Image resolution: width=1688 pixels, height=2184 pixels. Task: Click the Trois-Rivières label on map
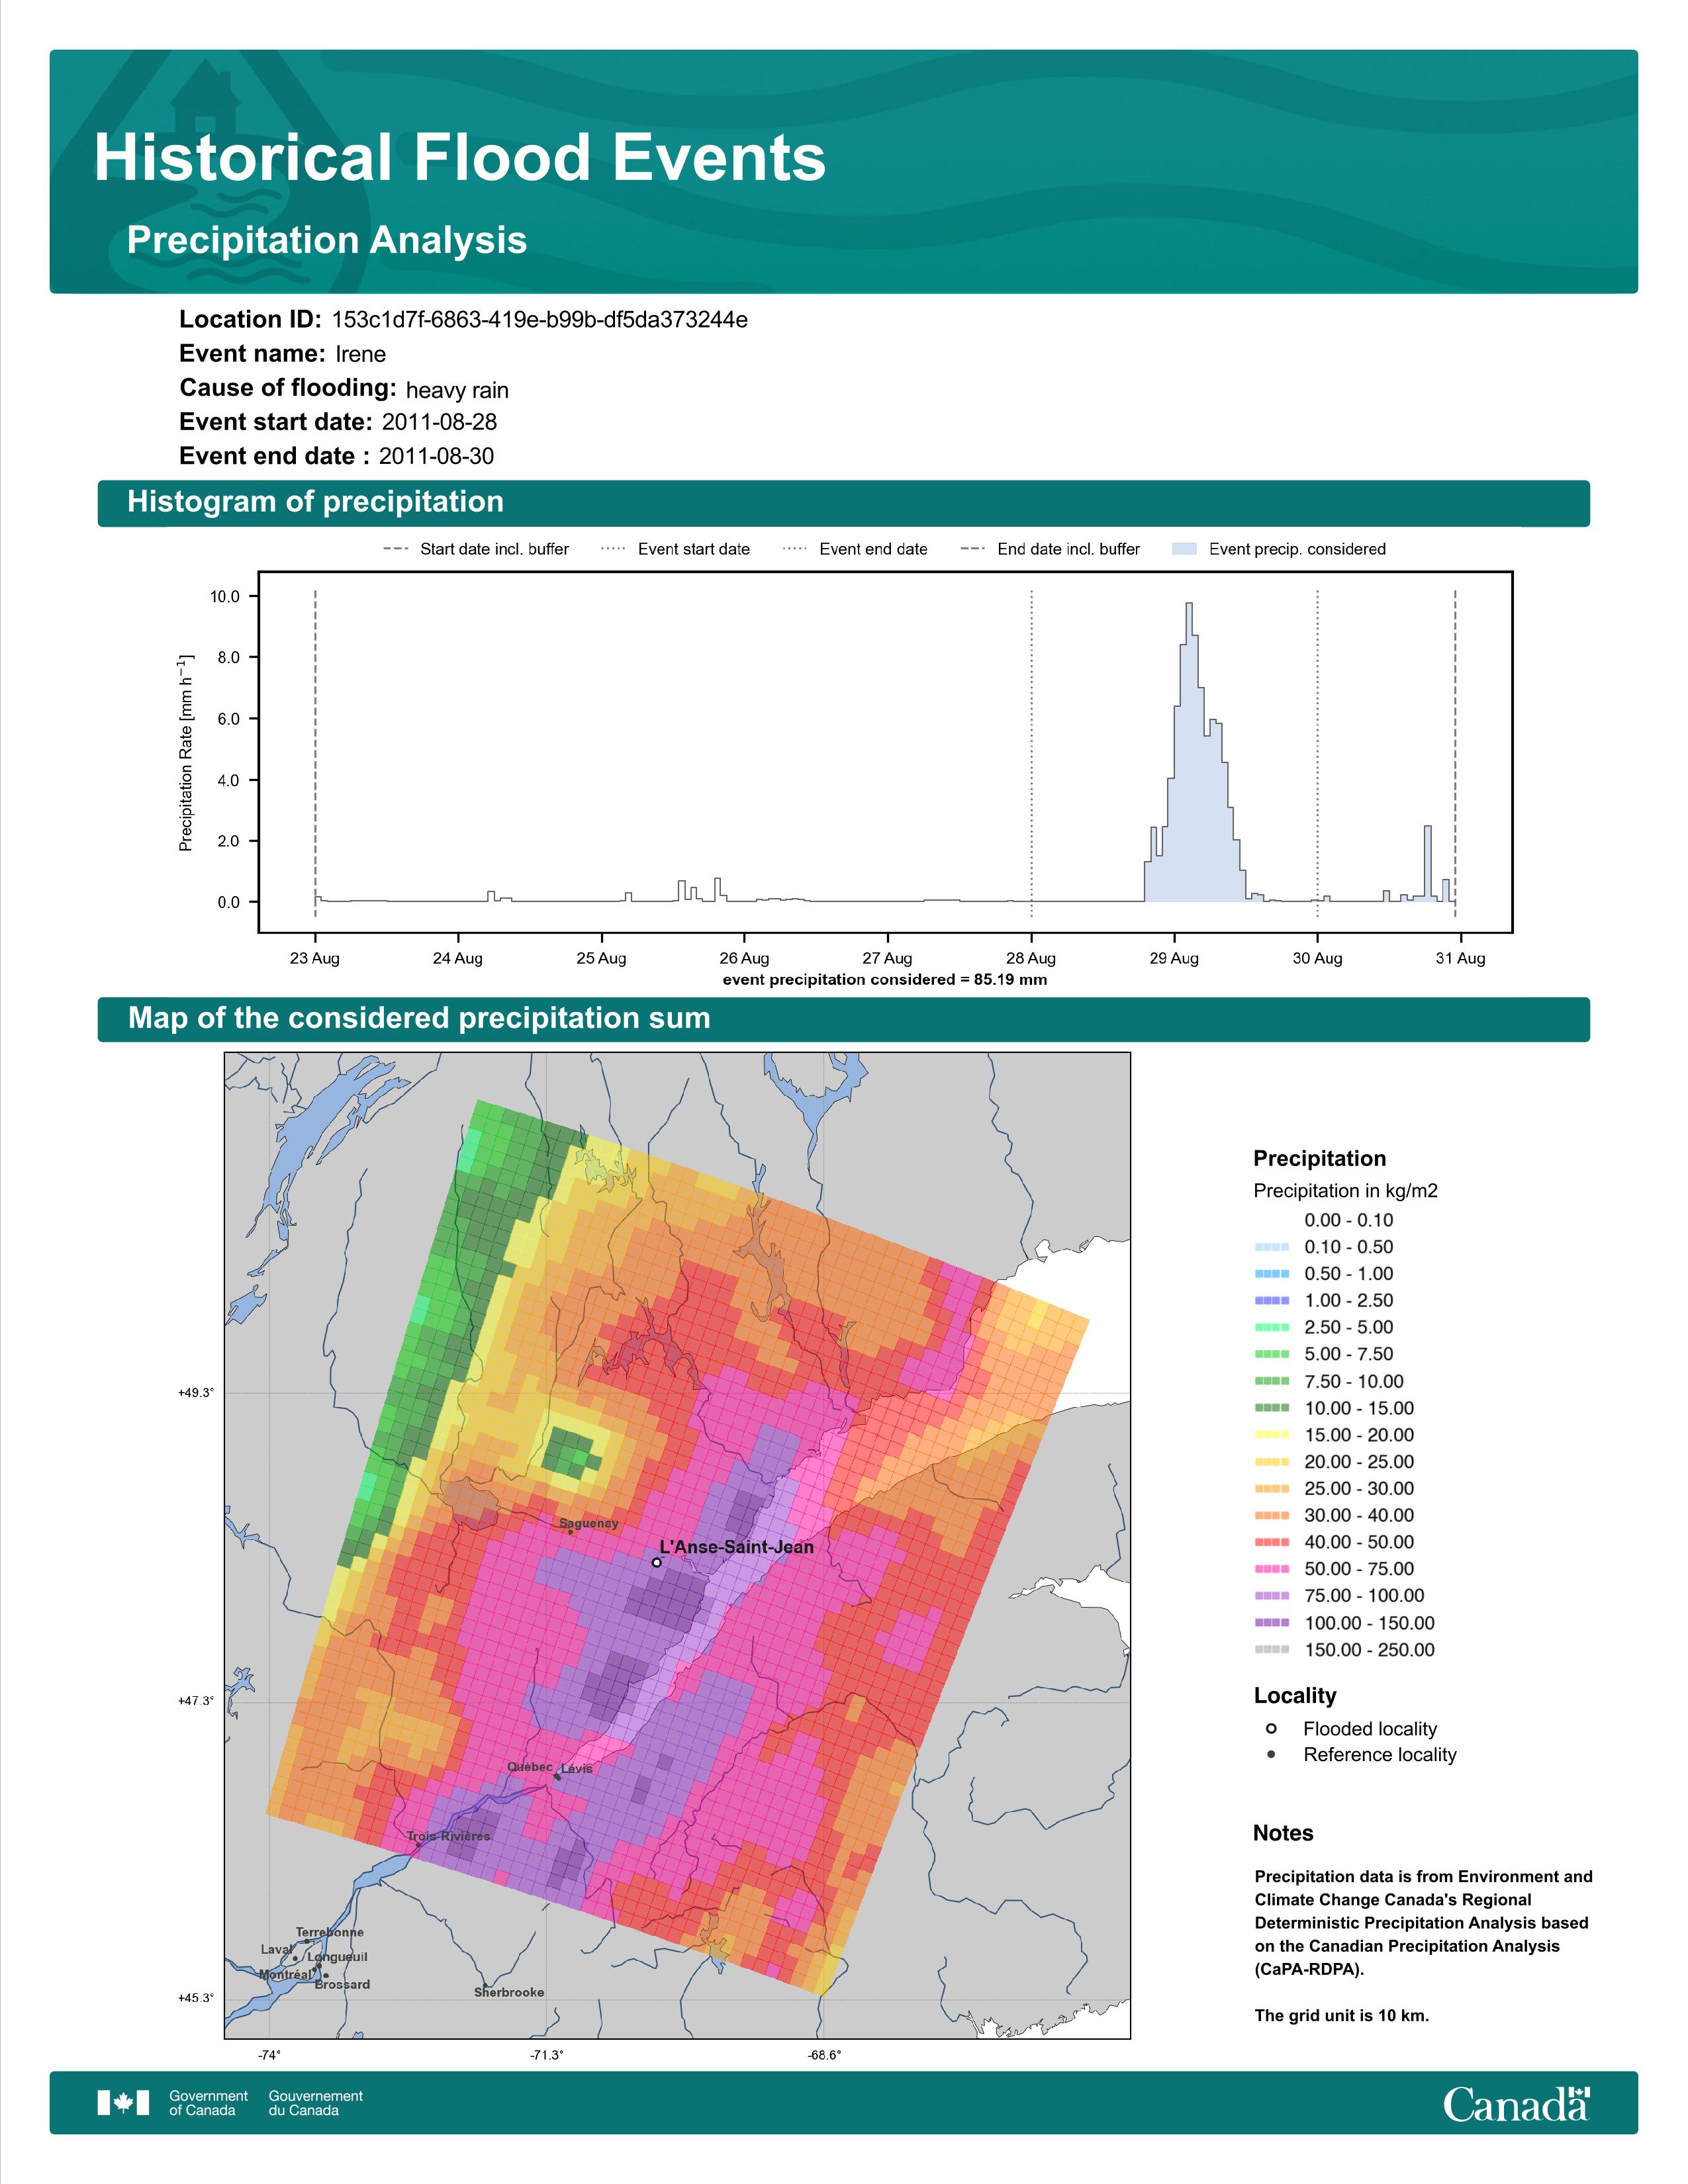[x=448, y=1837]
